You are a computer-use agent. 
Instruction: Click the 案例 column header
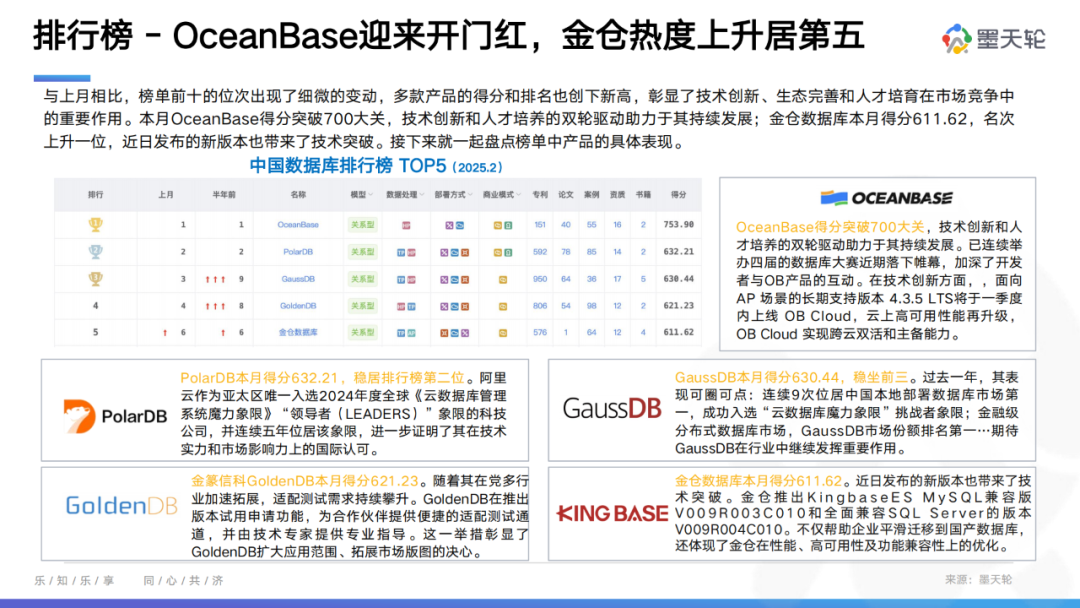pyautogui.click(x=592, y=195)
